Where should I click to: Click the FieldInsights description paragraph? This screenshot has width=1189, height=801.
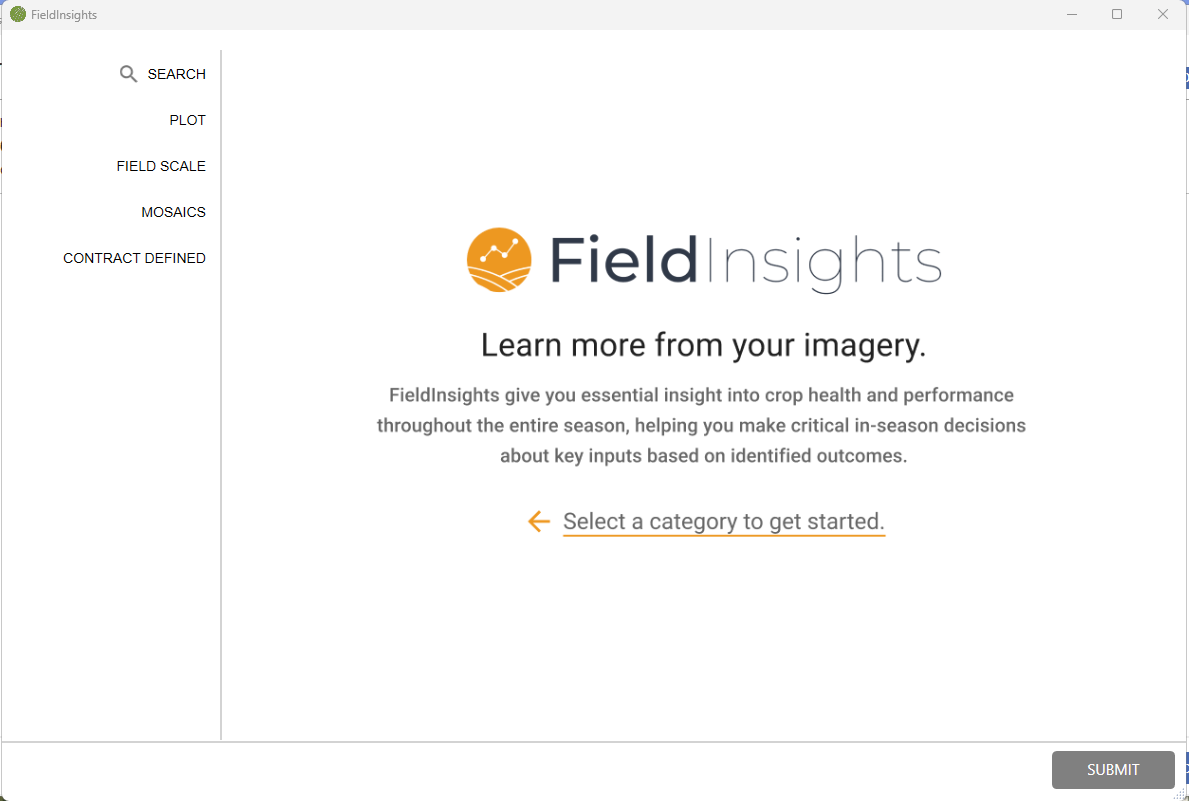click(701, 425)
